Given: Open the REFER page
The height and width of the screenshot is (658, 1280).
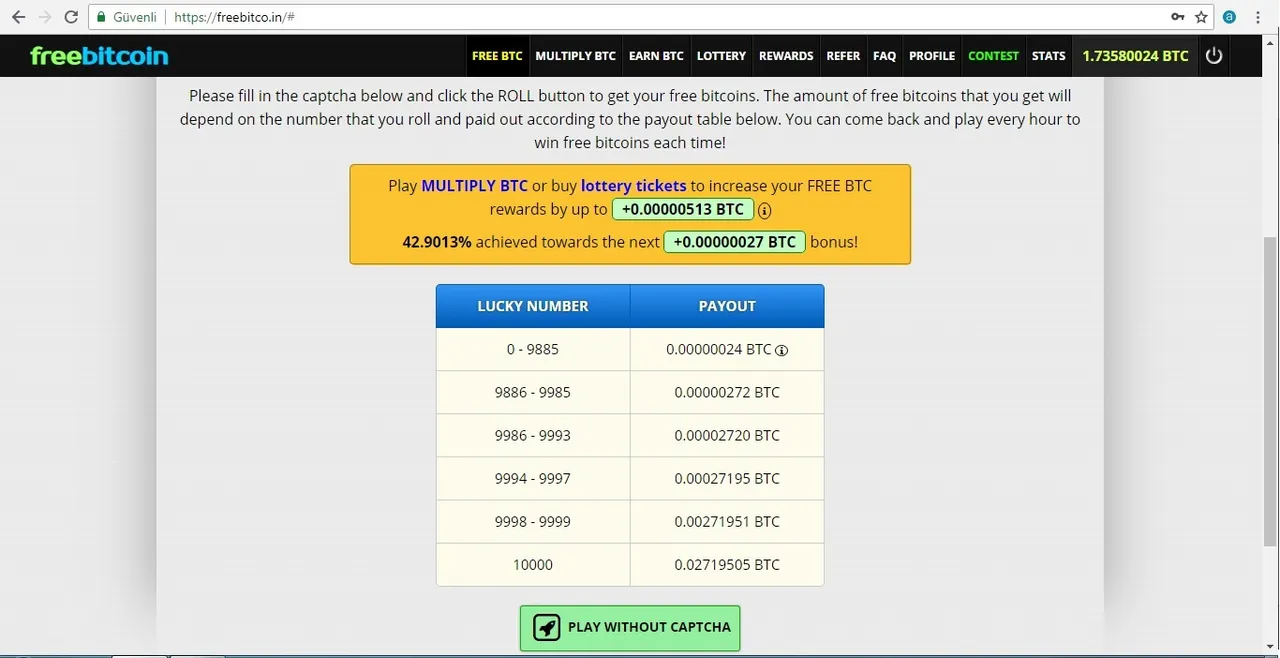Looking at the screenshot, I should pos(843,56).
